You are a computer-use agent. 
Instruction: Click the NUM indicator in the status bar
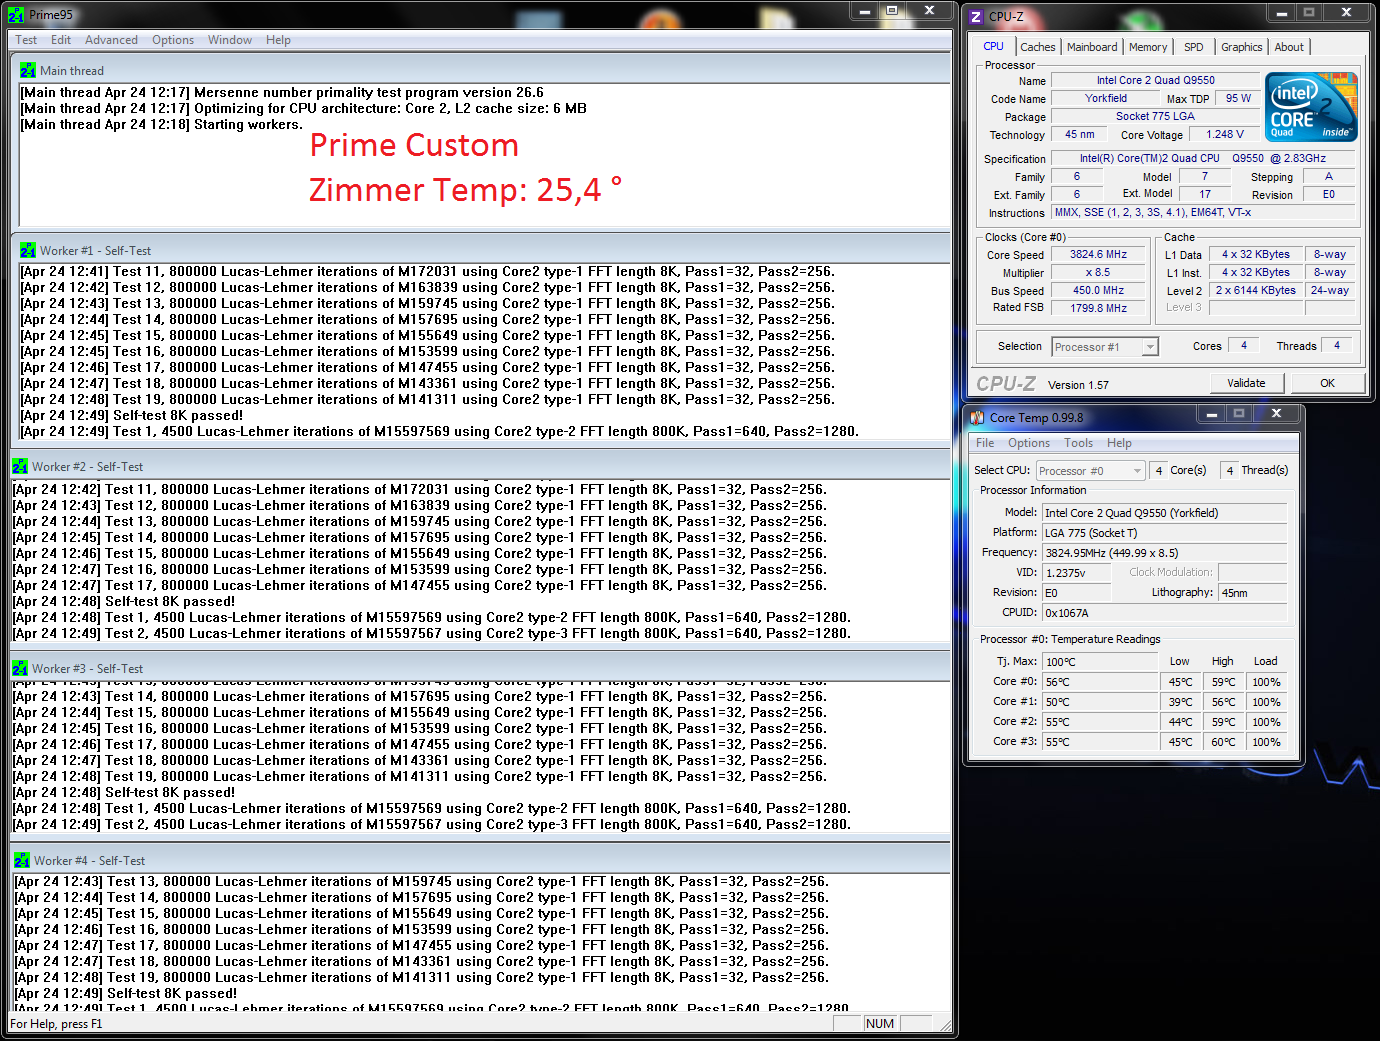coord(880,1024)
